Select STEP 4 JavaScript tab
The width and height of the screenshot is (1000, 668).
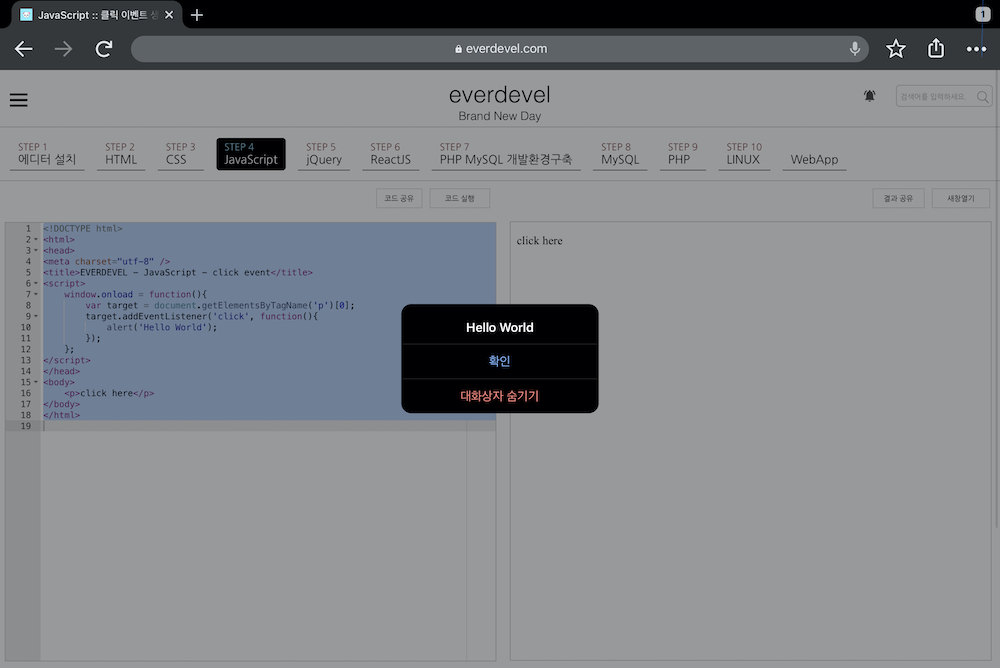tap(251, 154)
